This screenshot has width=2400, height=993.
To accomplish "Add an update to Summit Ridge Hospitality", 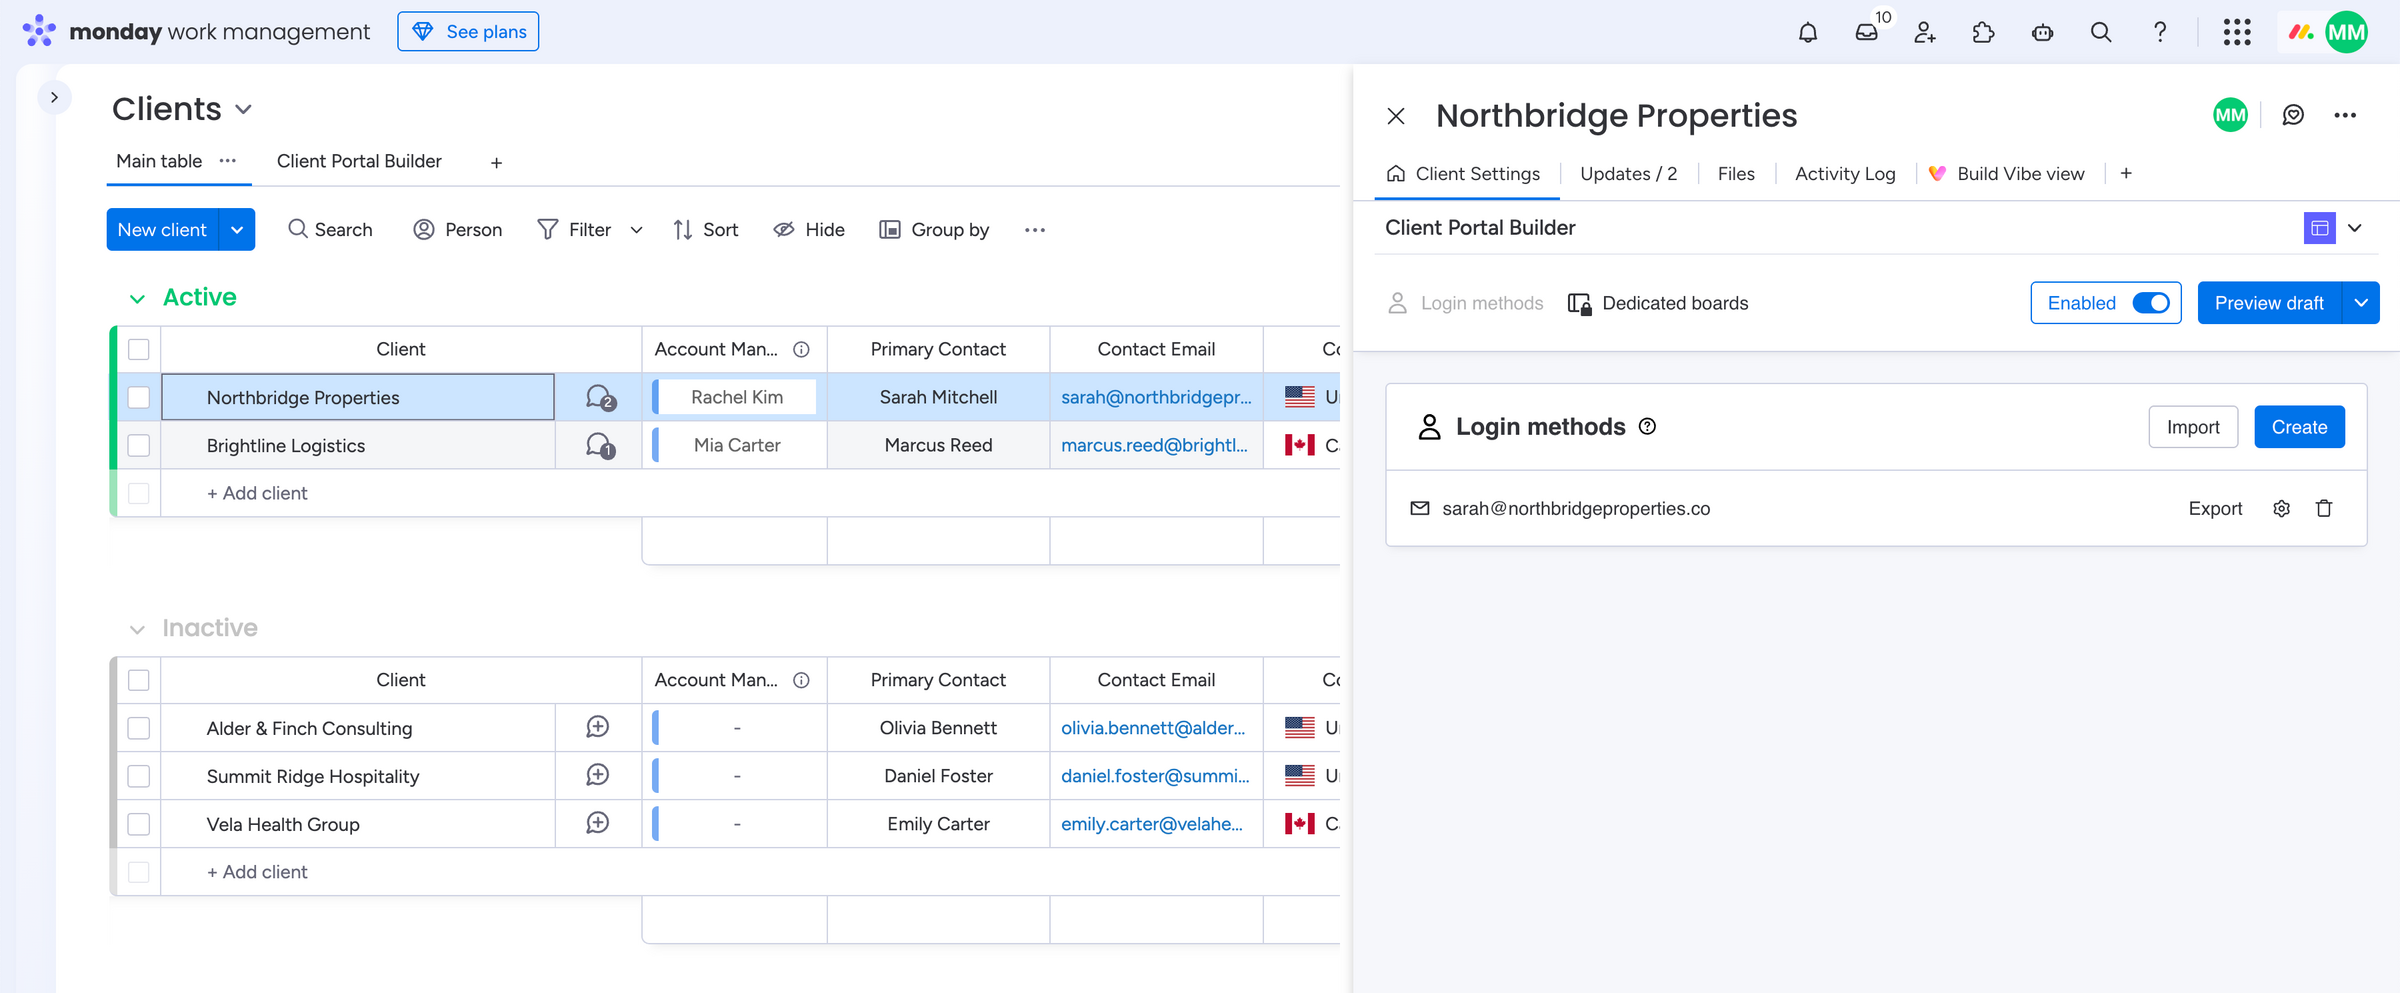I will [598, 775].
